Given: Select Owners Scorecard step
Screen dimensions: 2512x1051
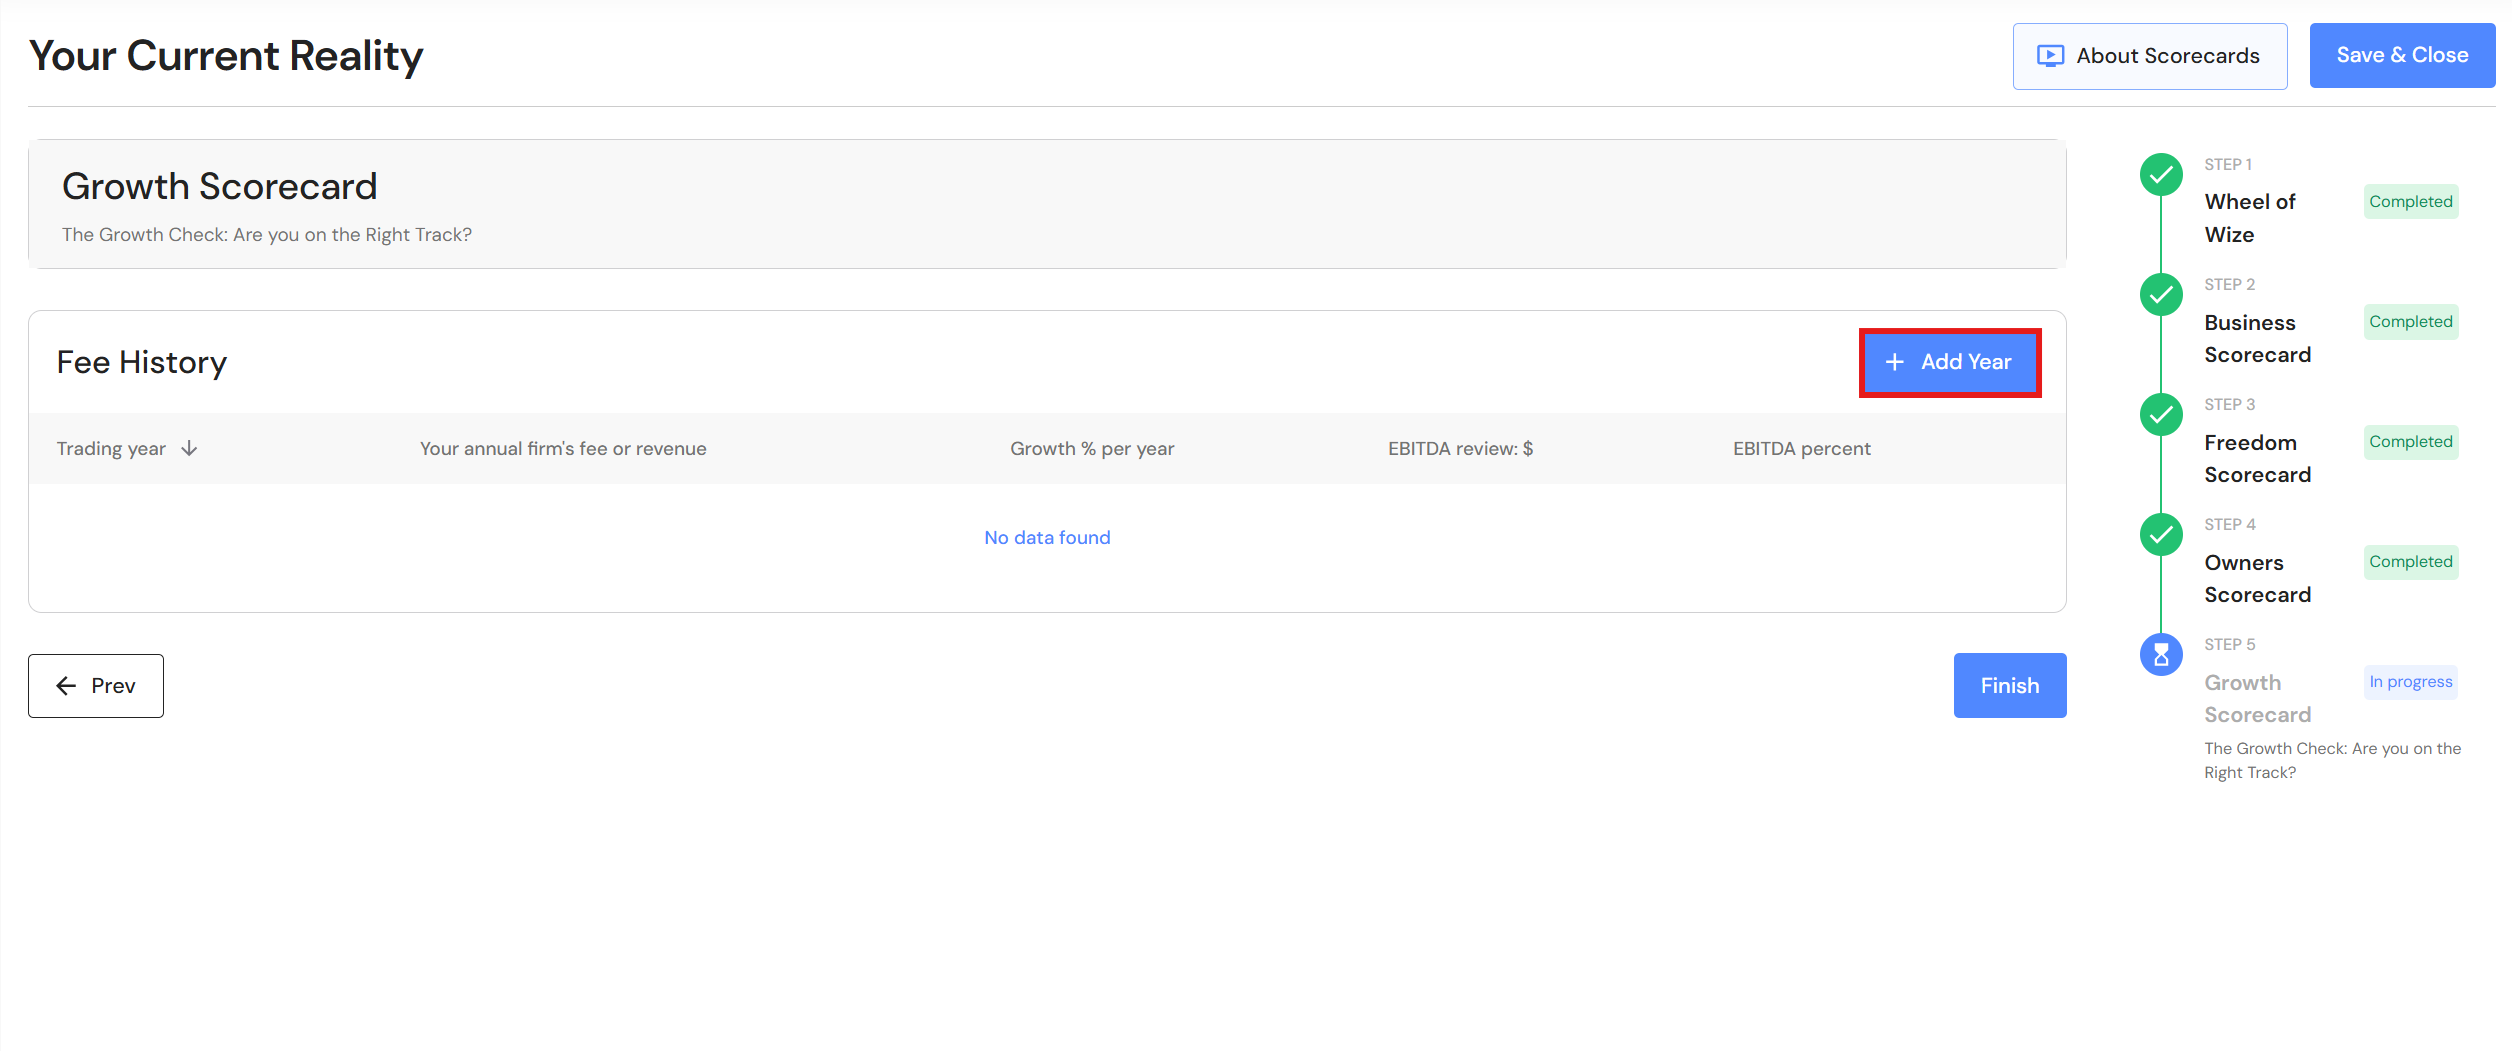Looking at the screenshot, I should point(2257,578).
